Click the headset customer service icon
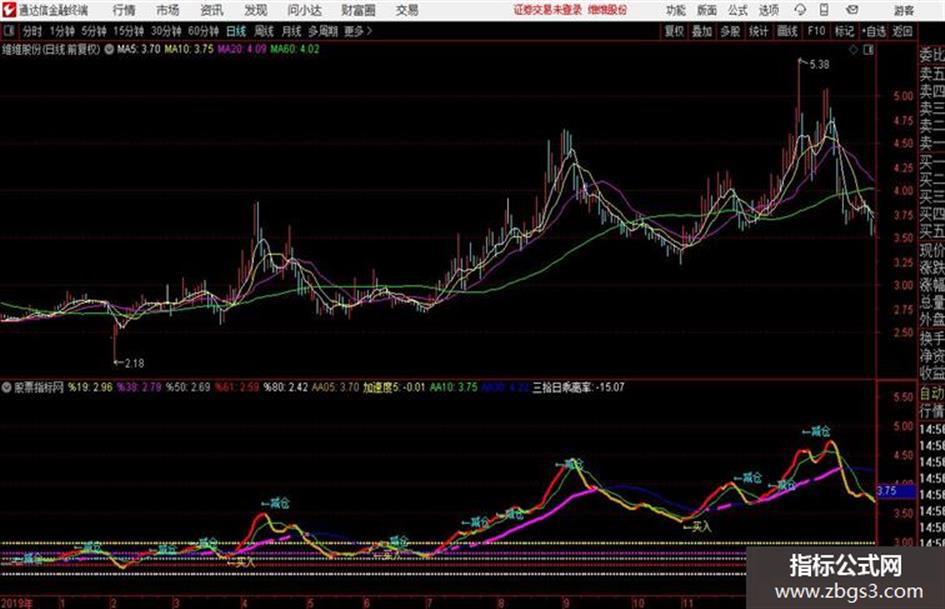This screenshot has width=945, height=609. [800, 10]
